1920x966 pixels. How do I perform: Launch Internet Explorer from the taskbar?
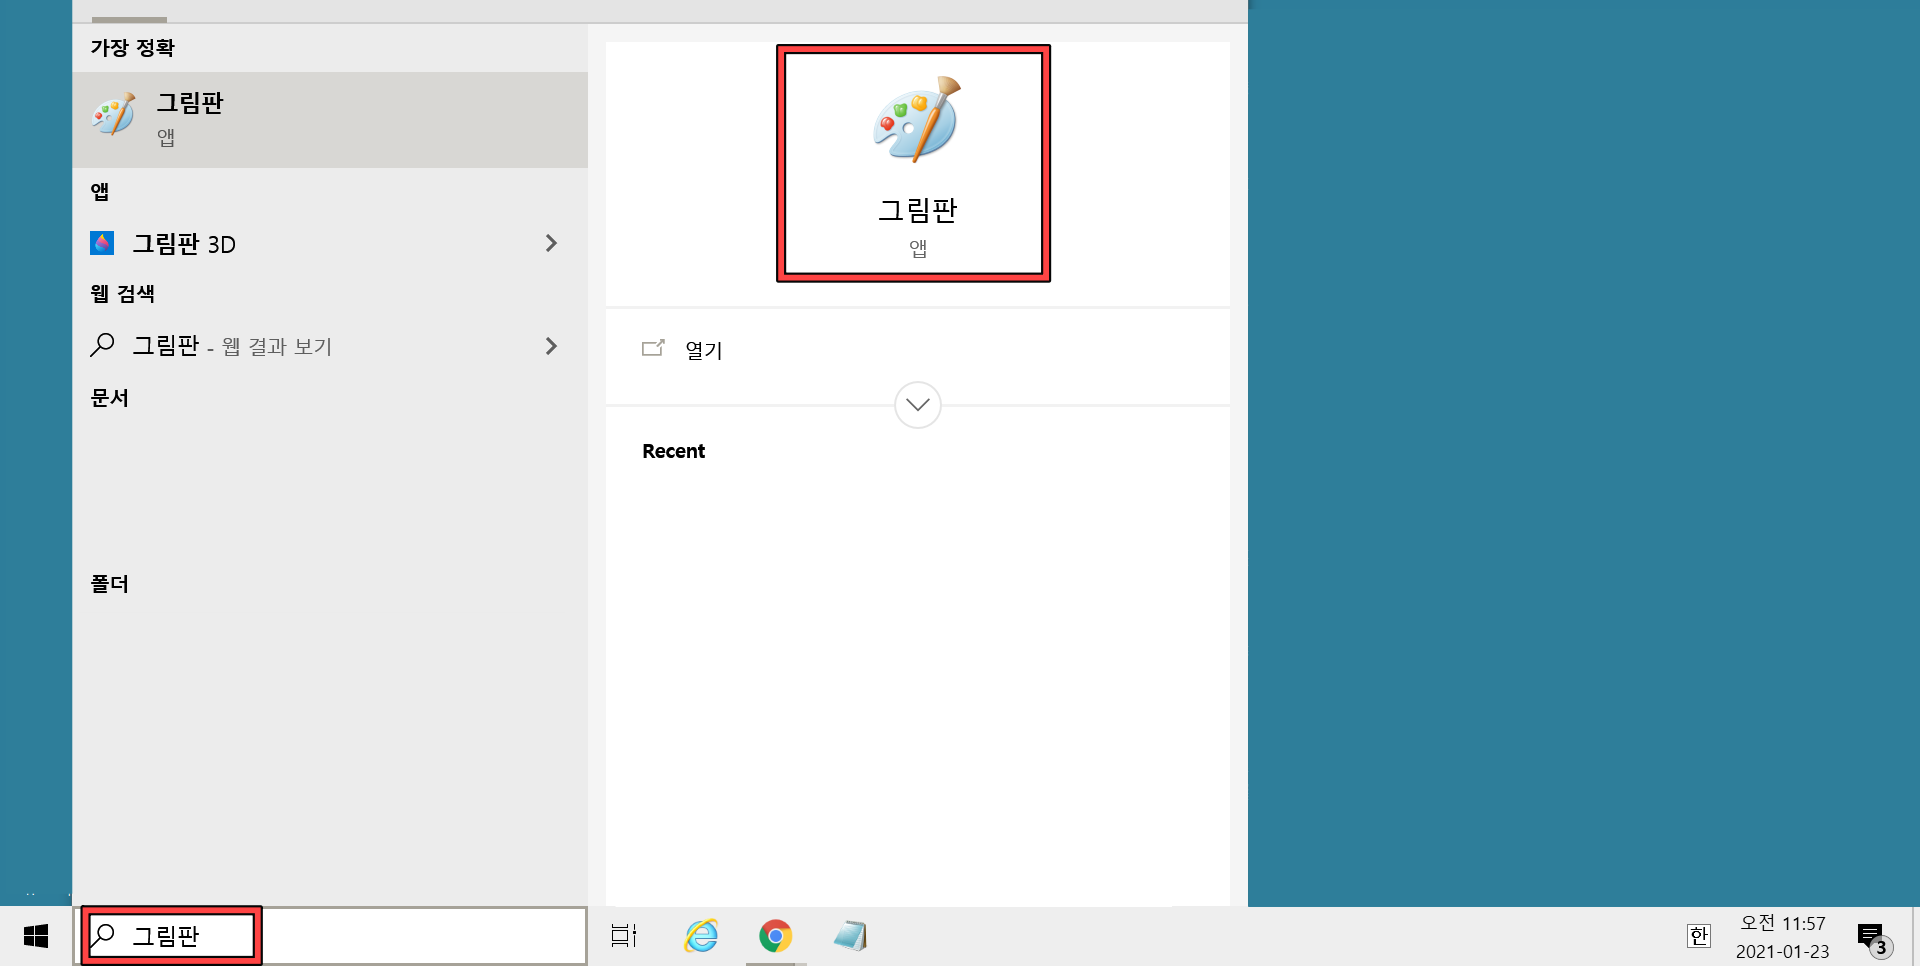(702, 936)
